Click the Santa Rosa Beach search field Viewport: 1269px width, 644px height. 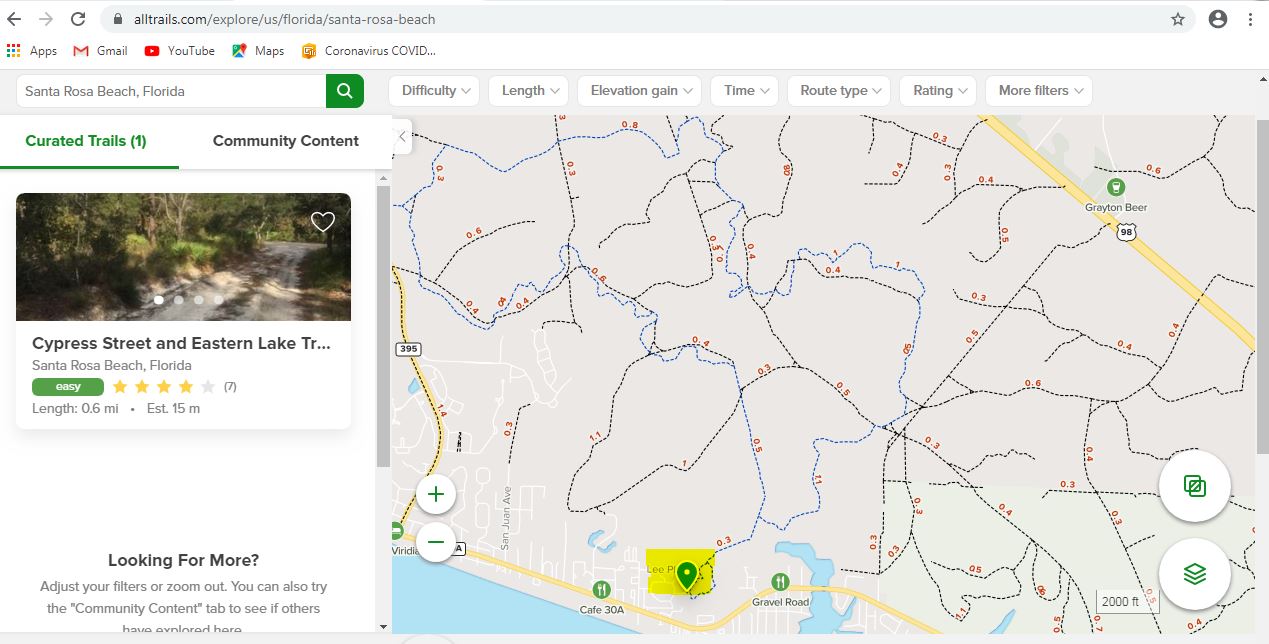coord(170,91)
